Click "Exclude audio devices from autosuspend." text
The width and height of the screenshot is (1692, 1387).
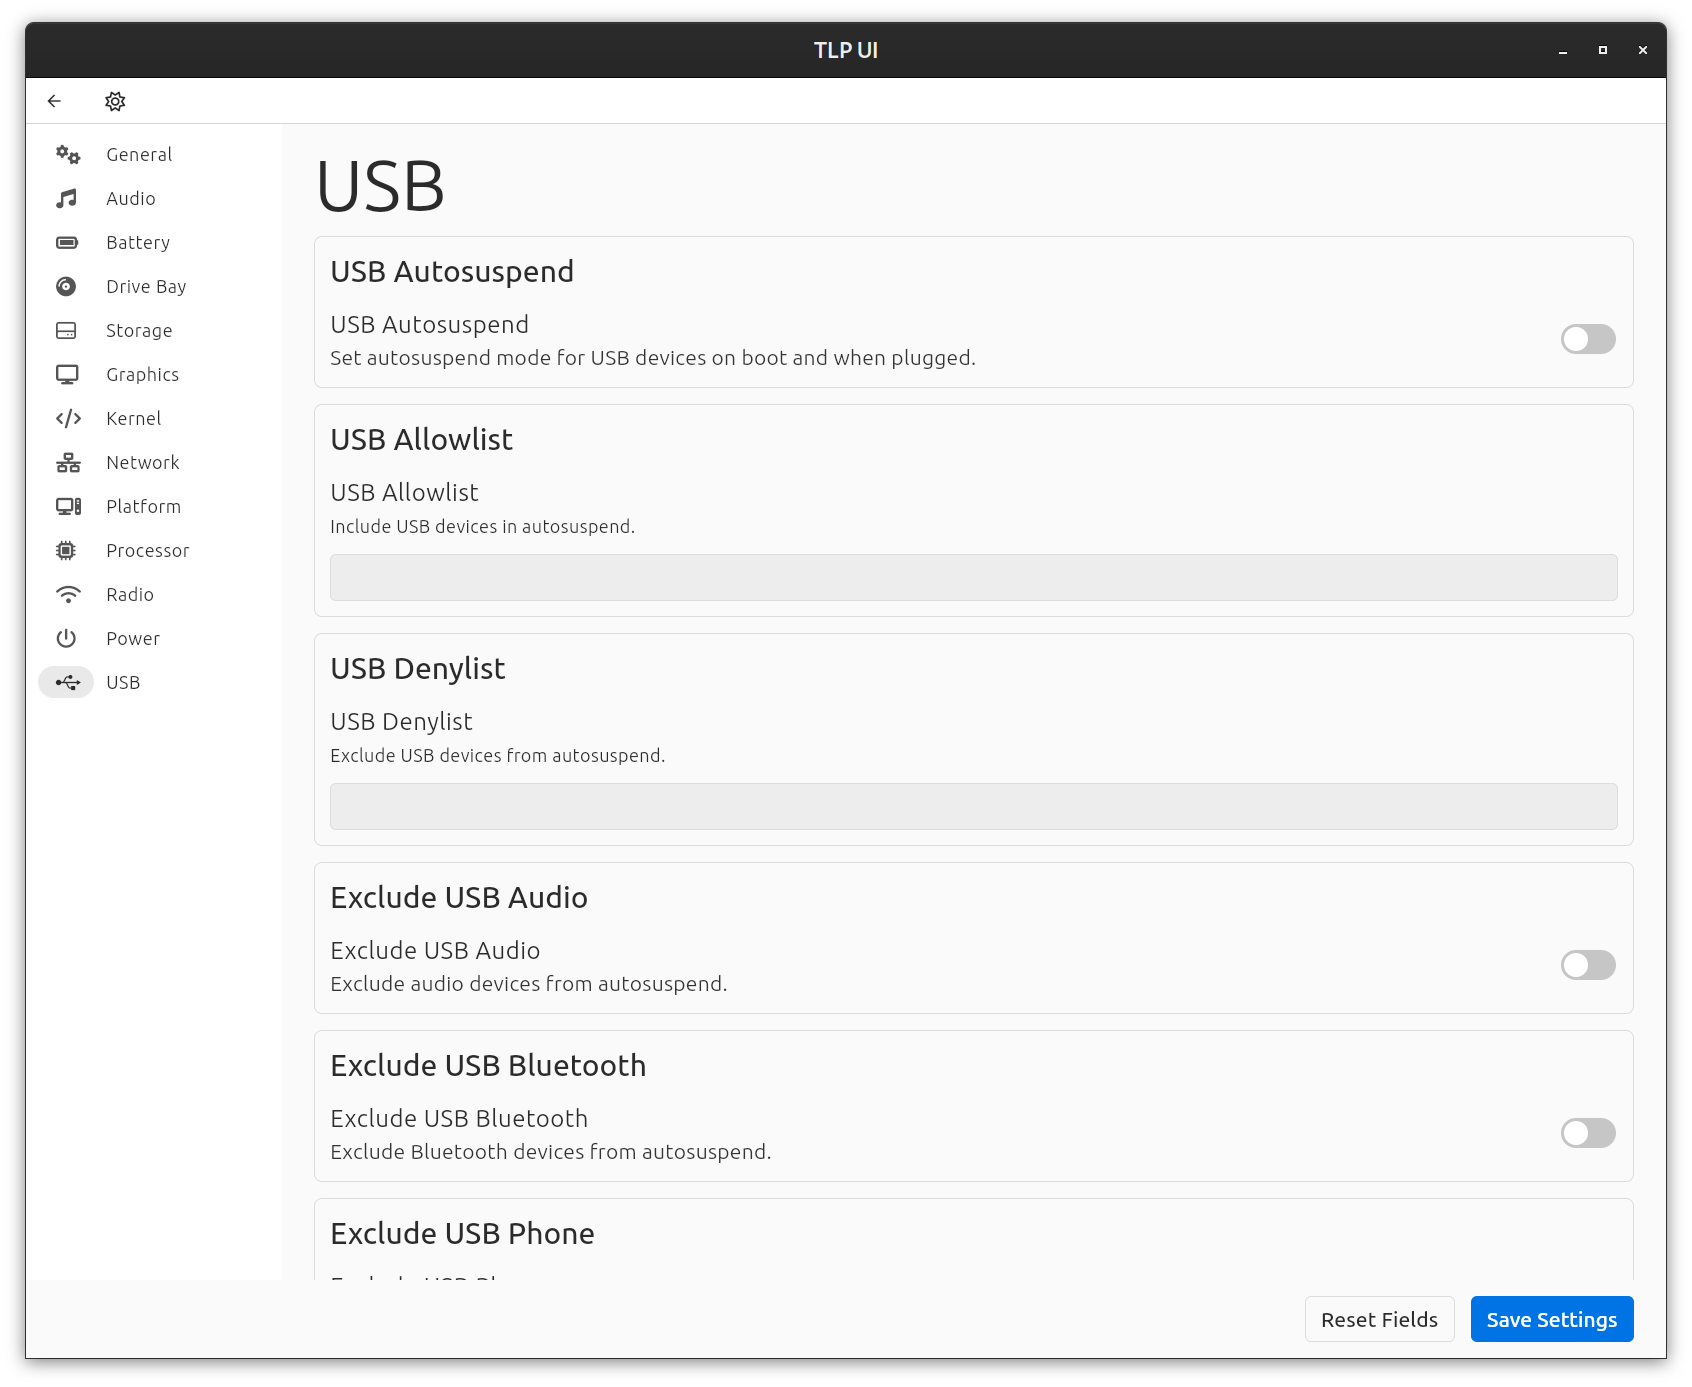pyautogui.click(x=528, y=984)
